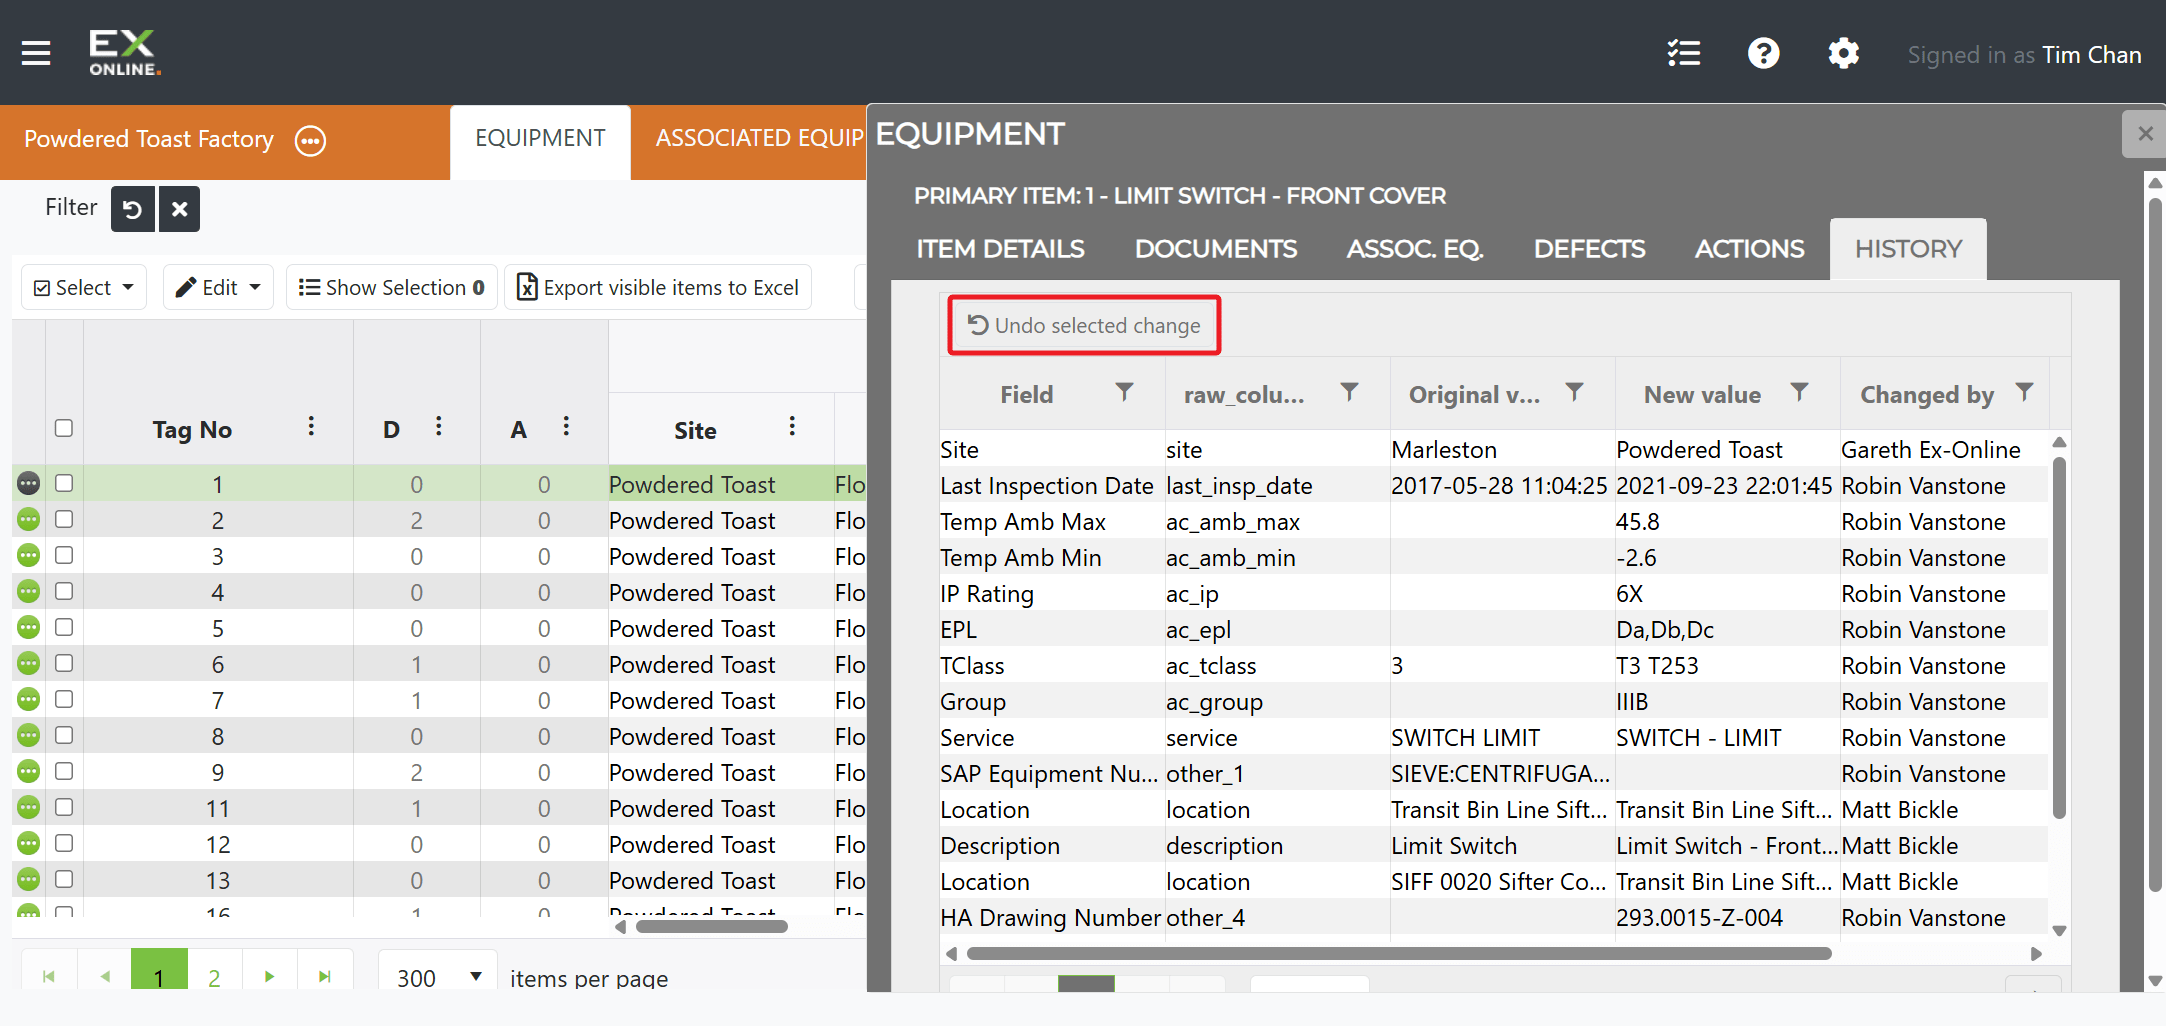
Task: Open the ITEM DETAILS tab
Action: [1000, 249]
